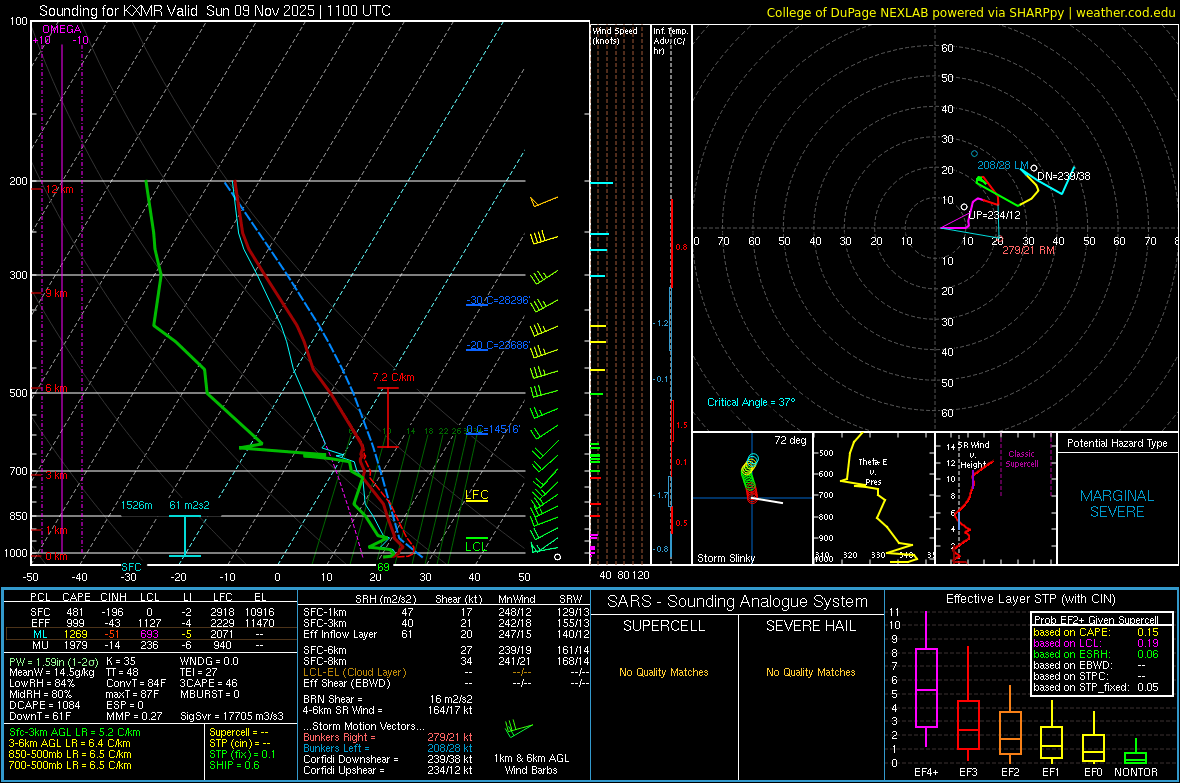The image size is (1180, 783).
Task: Click the "61 m2s2" inflow SRH value
Action: point(189,505)
